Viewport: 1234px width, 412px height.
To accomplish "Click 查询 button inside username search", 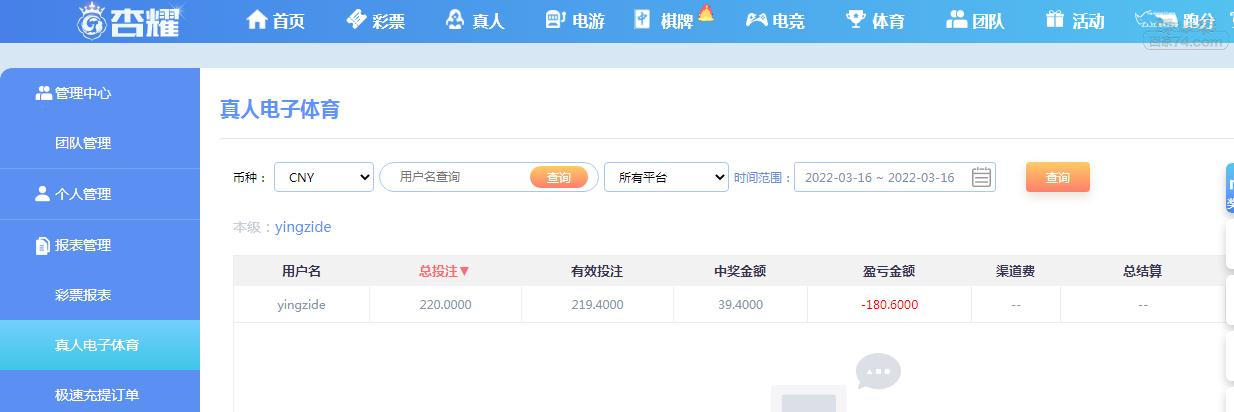I will (559, 177).
